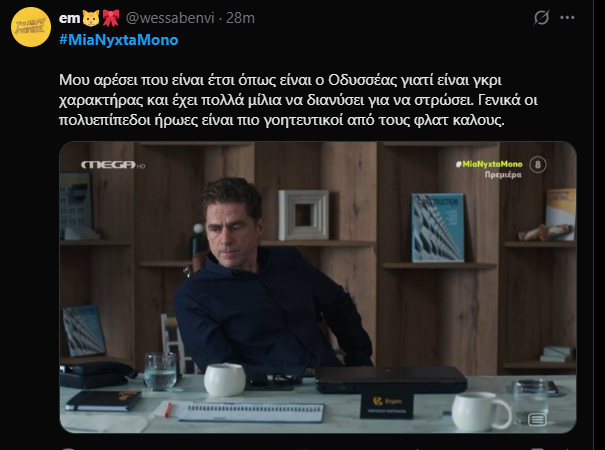The height and width of the screenshot is (450, 605).
Task: Visit the @wessabenvi handle link
Action: click(170, 18)
